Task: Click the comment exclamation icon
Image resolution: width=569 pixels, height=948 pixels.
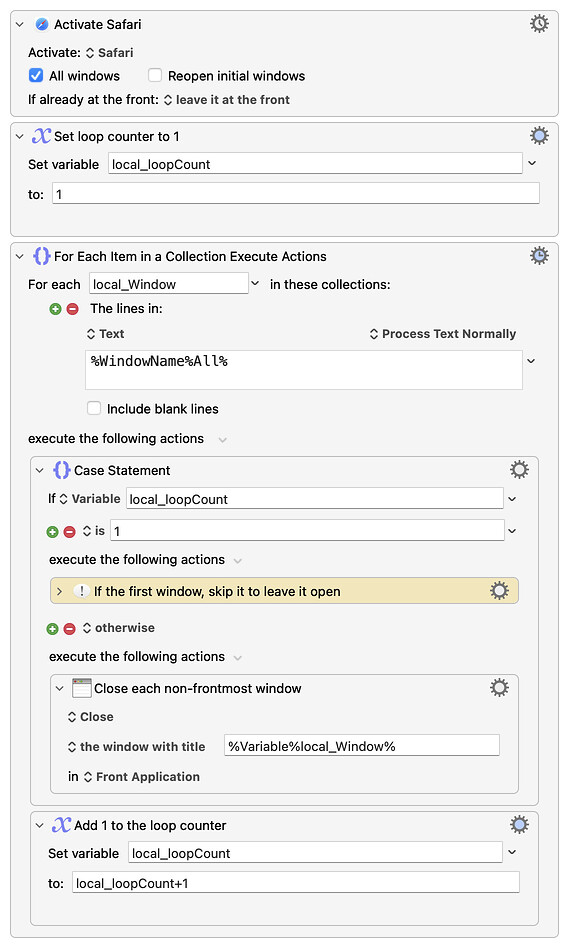Action: 81,591
